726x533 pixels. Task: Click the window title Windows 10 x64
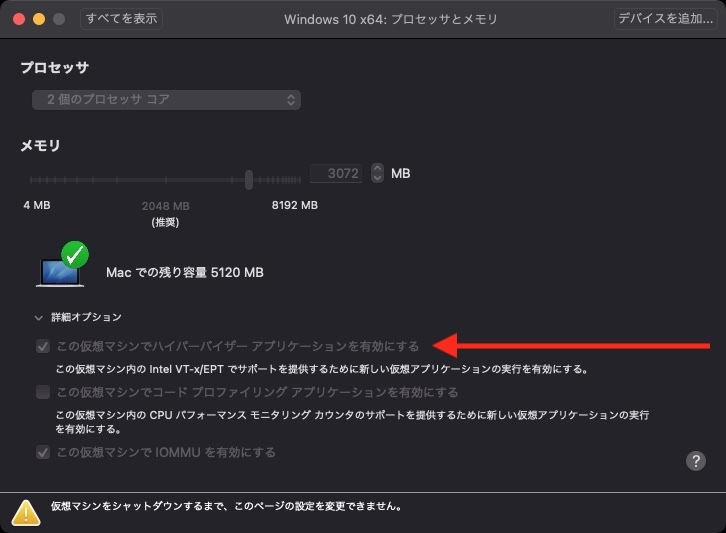(391, 19)
